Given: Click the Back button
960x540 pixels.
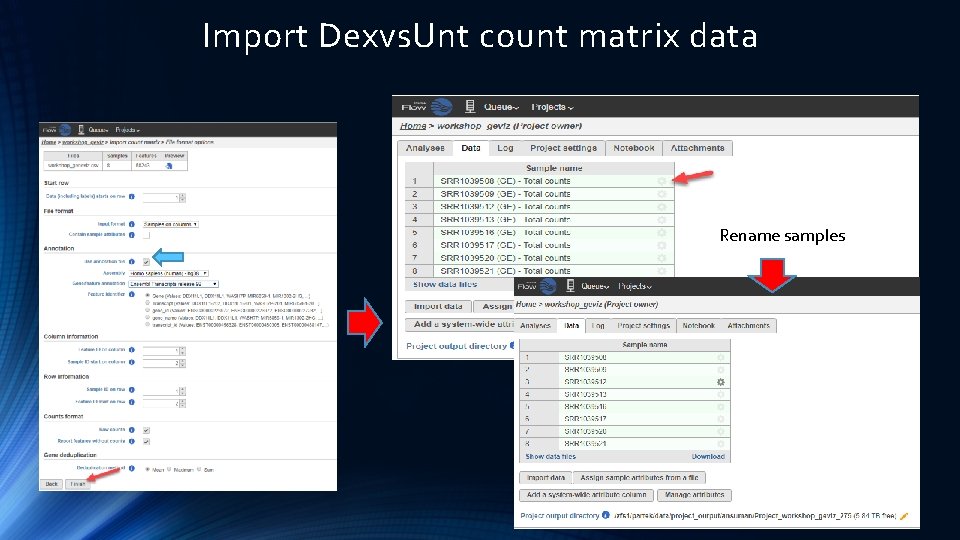Looking at the screenshot, I should pyautogui.click(x=51, y=484).
